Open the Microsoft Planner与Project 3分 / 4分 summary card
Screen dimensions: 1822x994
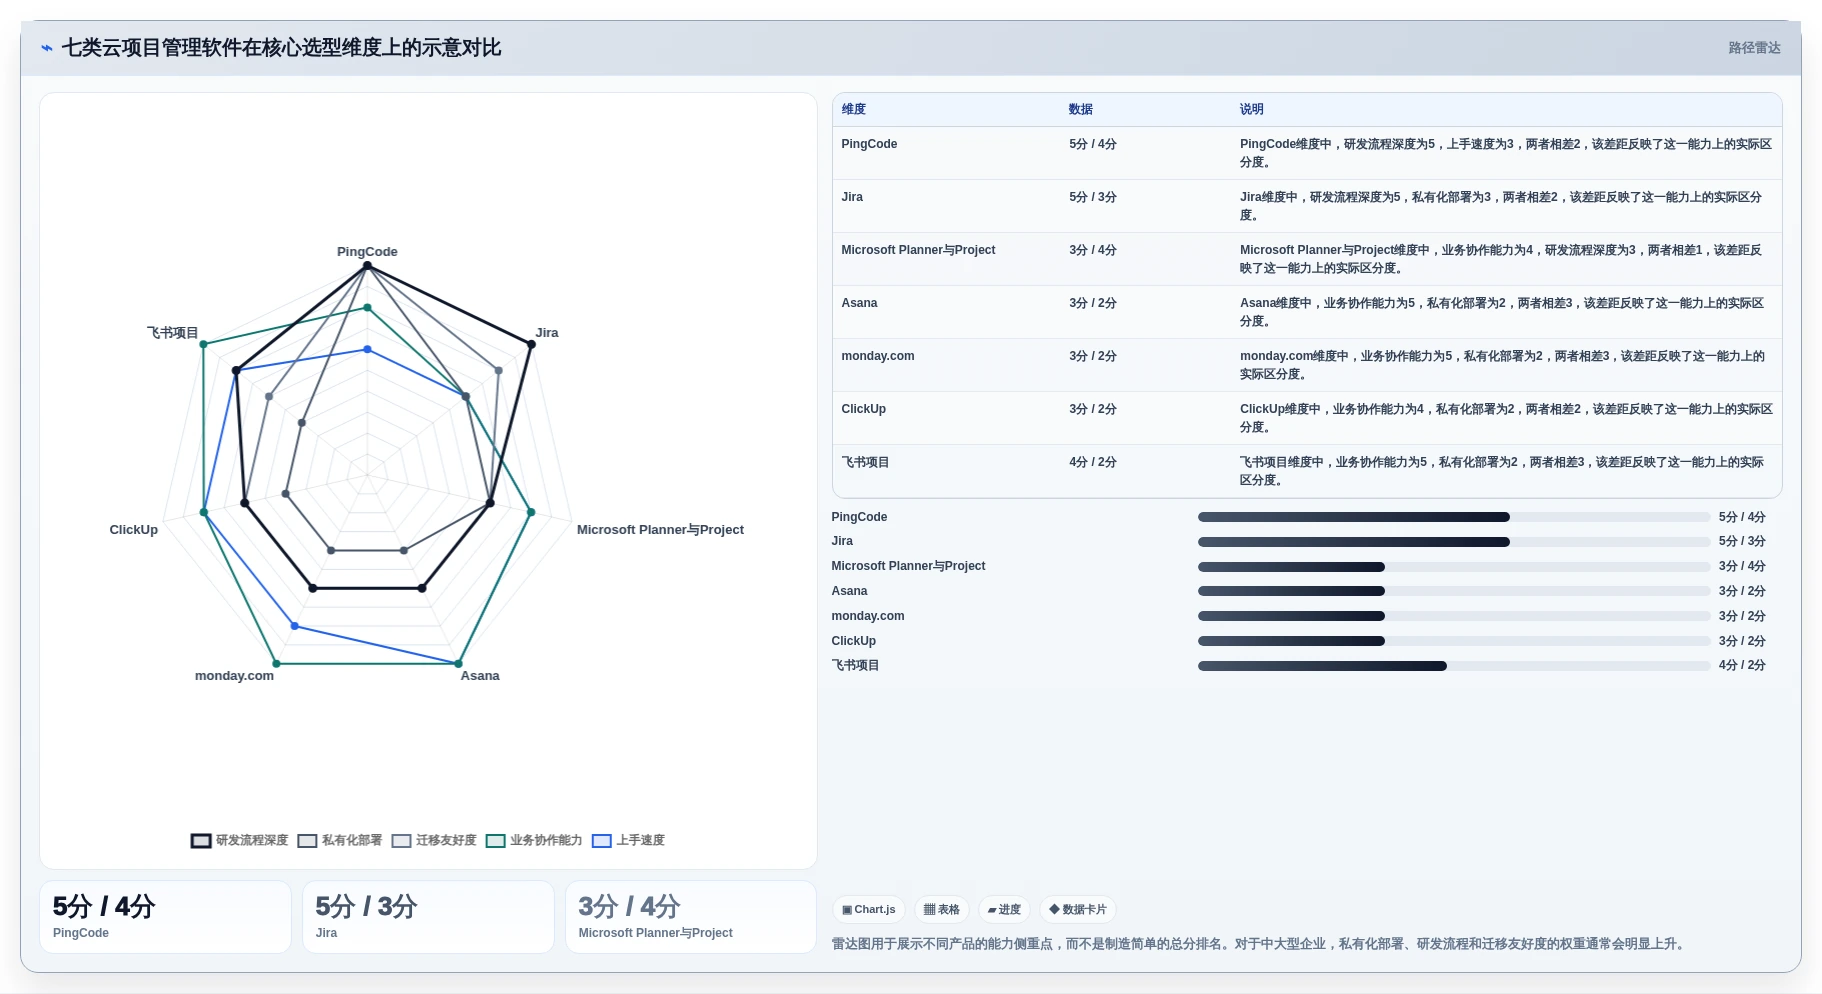[x=691, y=917]
